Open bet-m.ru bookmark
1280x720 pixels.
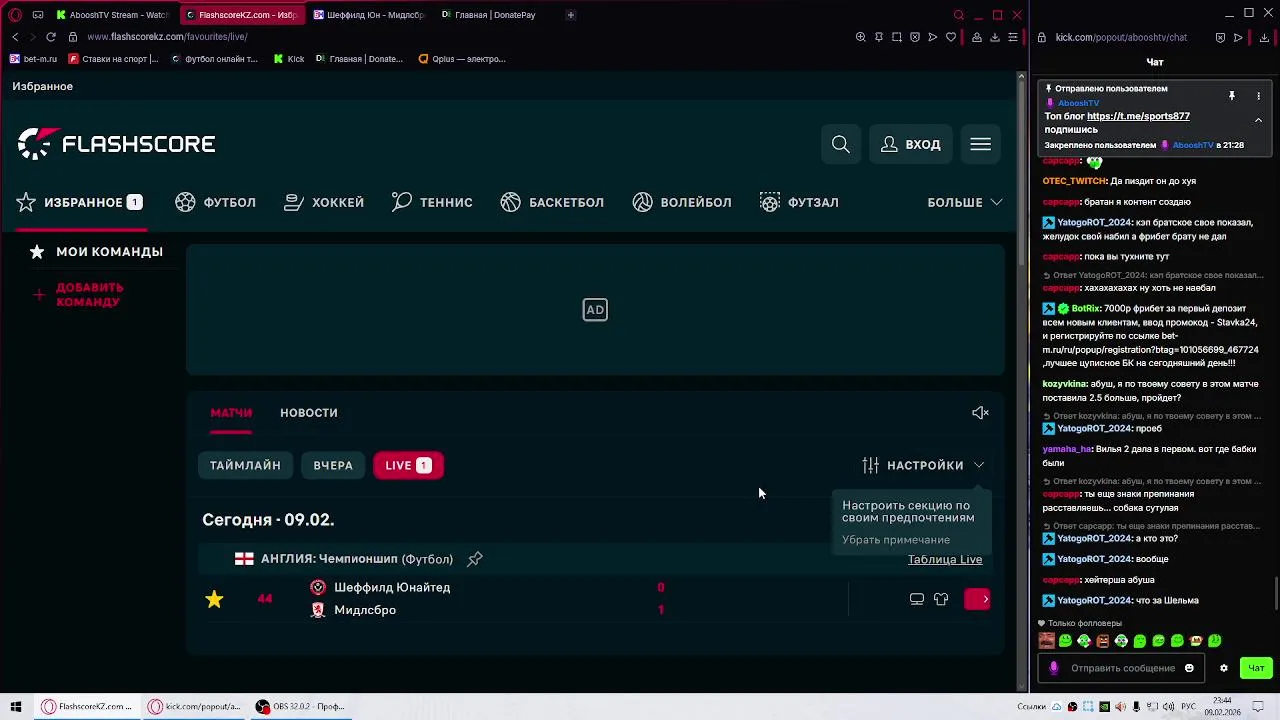34,59
